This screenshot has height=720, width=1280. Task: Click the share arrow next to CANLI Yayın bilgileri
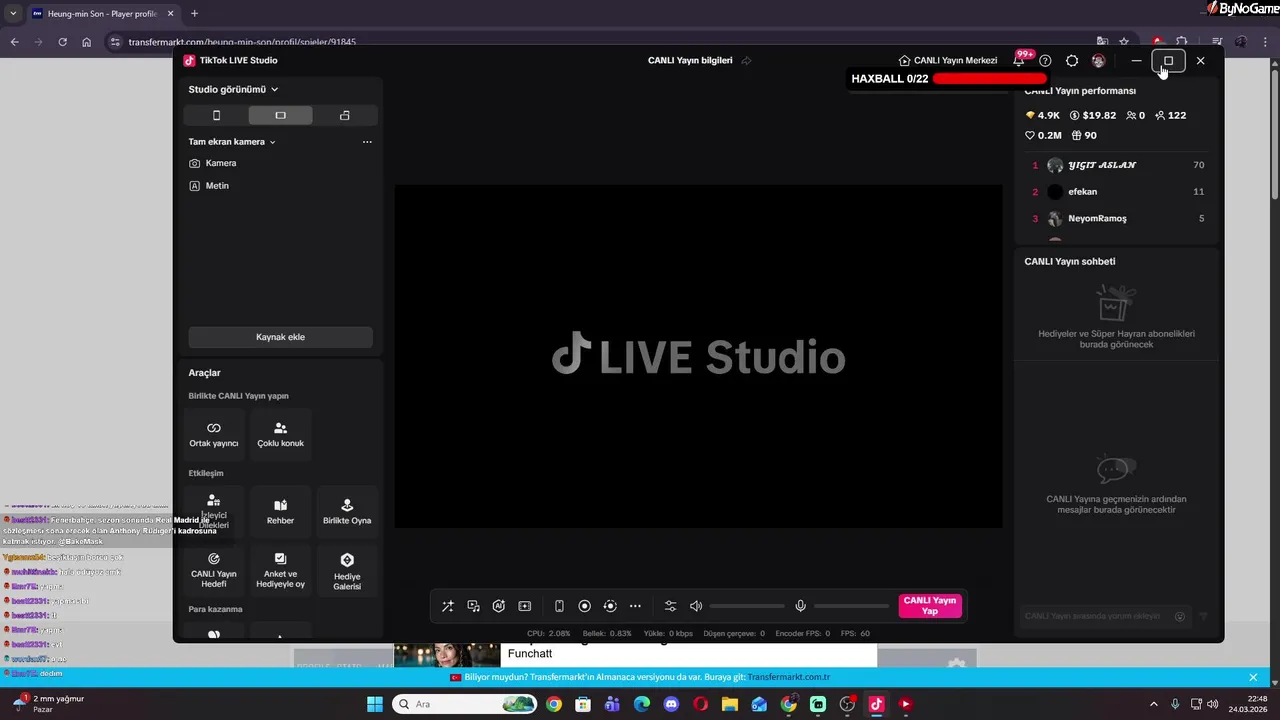746,61
